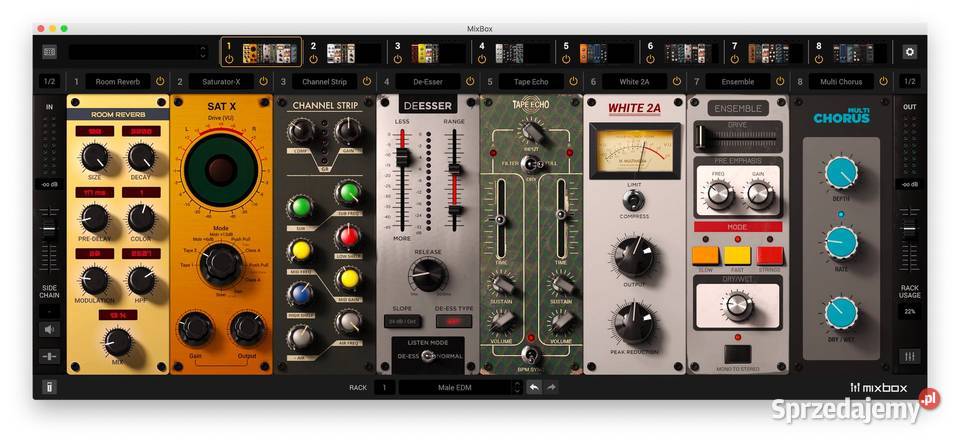This screenshot has height=443, width=960.
Task: Click the MONO TO STEREO button
Action: [x=737, y=354]
